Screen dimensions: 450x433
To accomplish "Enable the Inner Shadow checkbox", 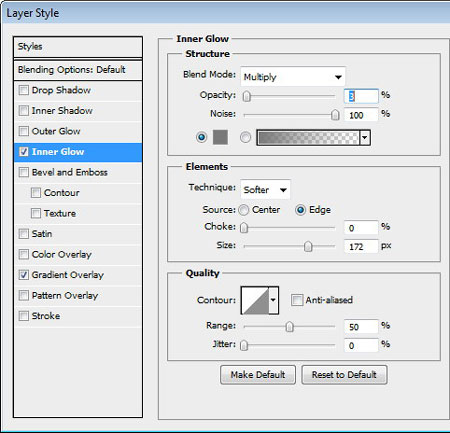I will [24, 110].
